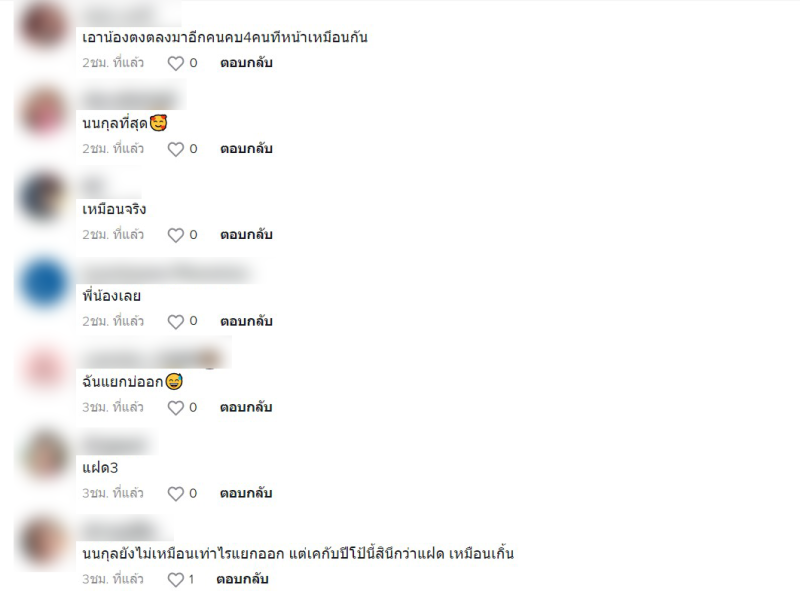Reply to the 'ฉันแยกบ่ออก' comment
800x591 pixels.
pos(246,407)
